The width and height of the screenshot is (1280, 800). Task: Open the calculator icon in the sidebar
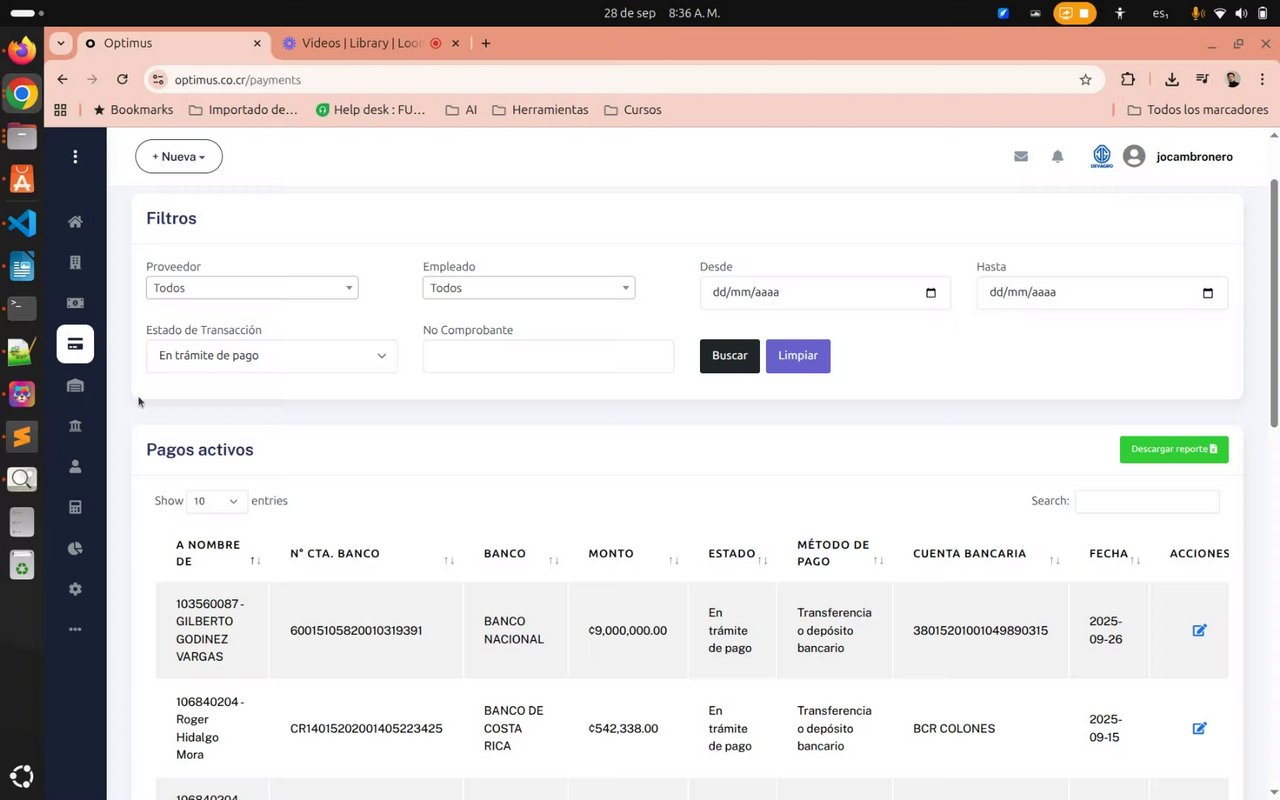[x=75, y=507]
